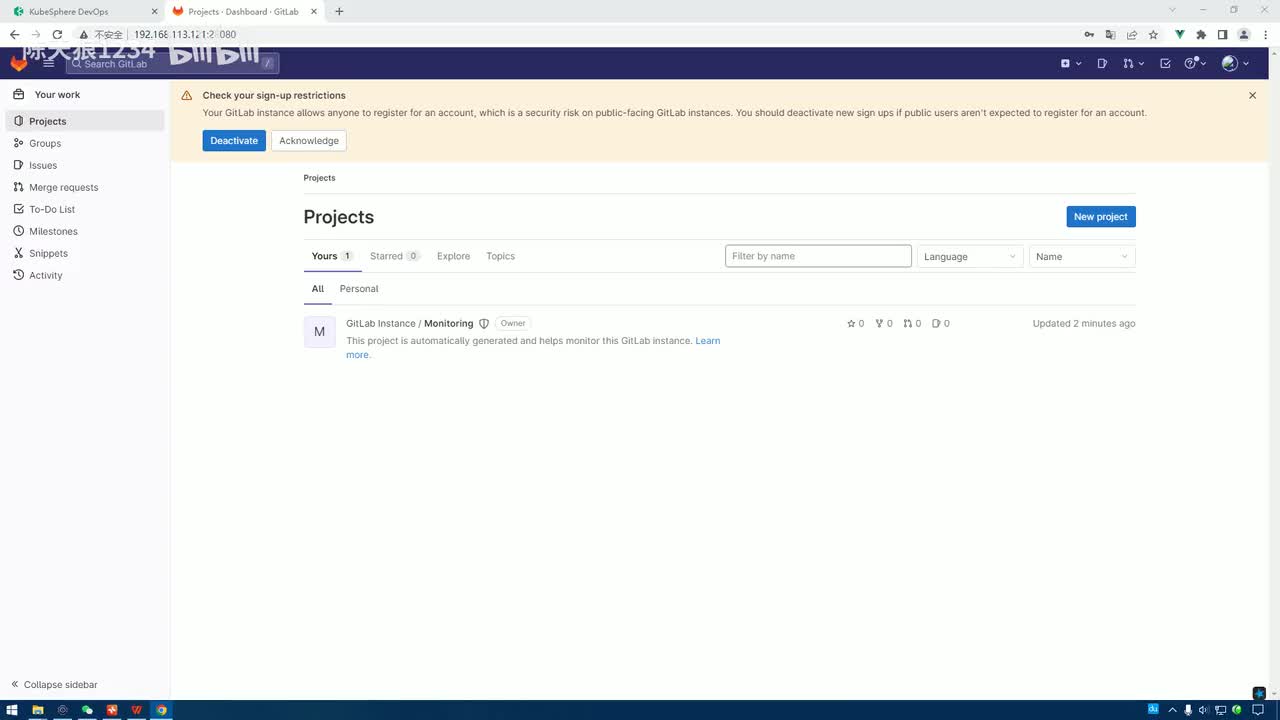Open the Windows Start menu
Screen dimensions: 1280x720
click(x=13, y=710)
